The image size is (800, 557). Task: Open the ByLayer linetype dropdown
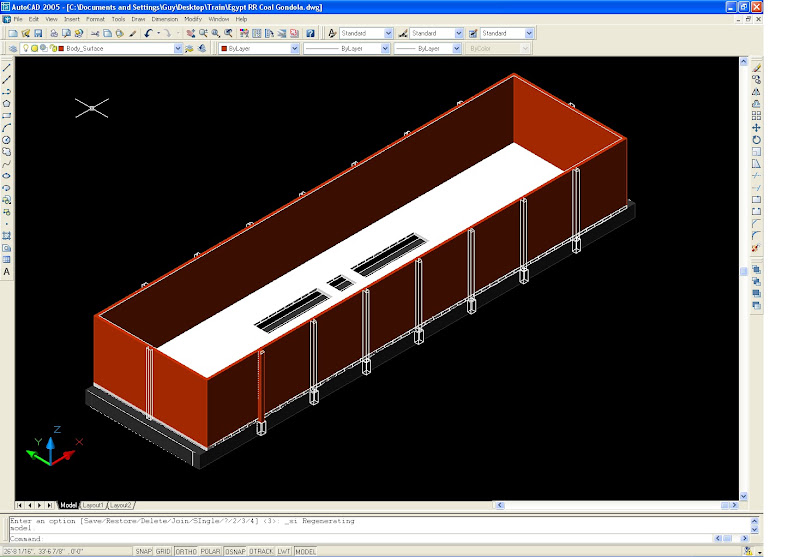click(385, 48)
